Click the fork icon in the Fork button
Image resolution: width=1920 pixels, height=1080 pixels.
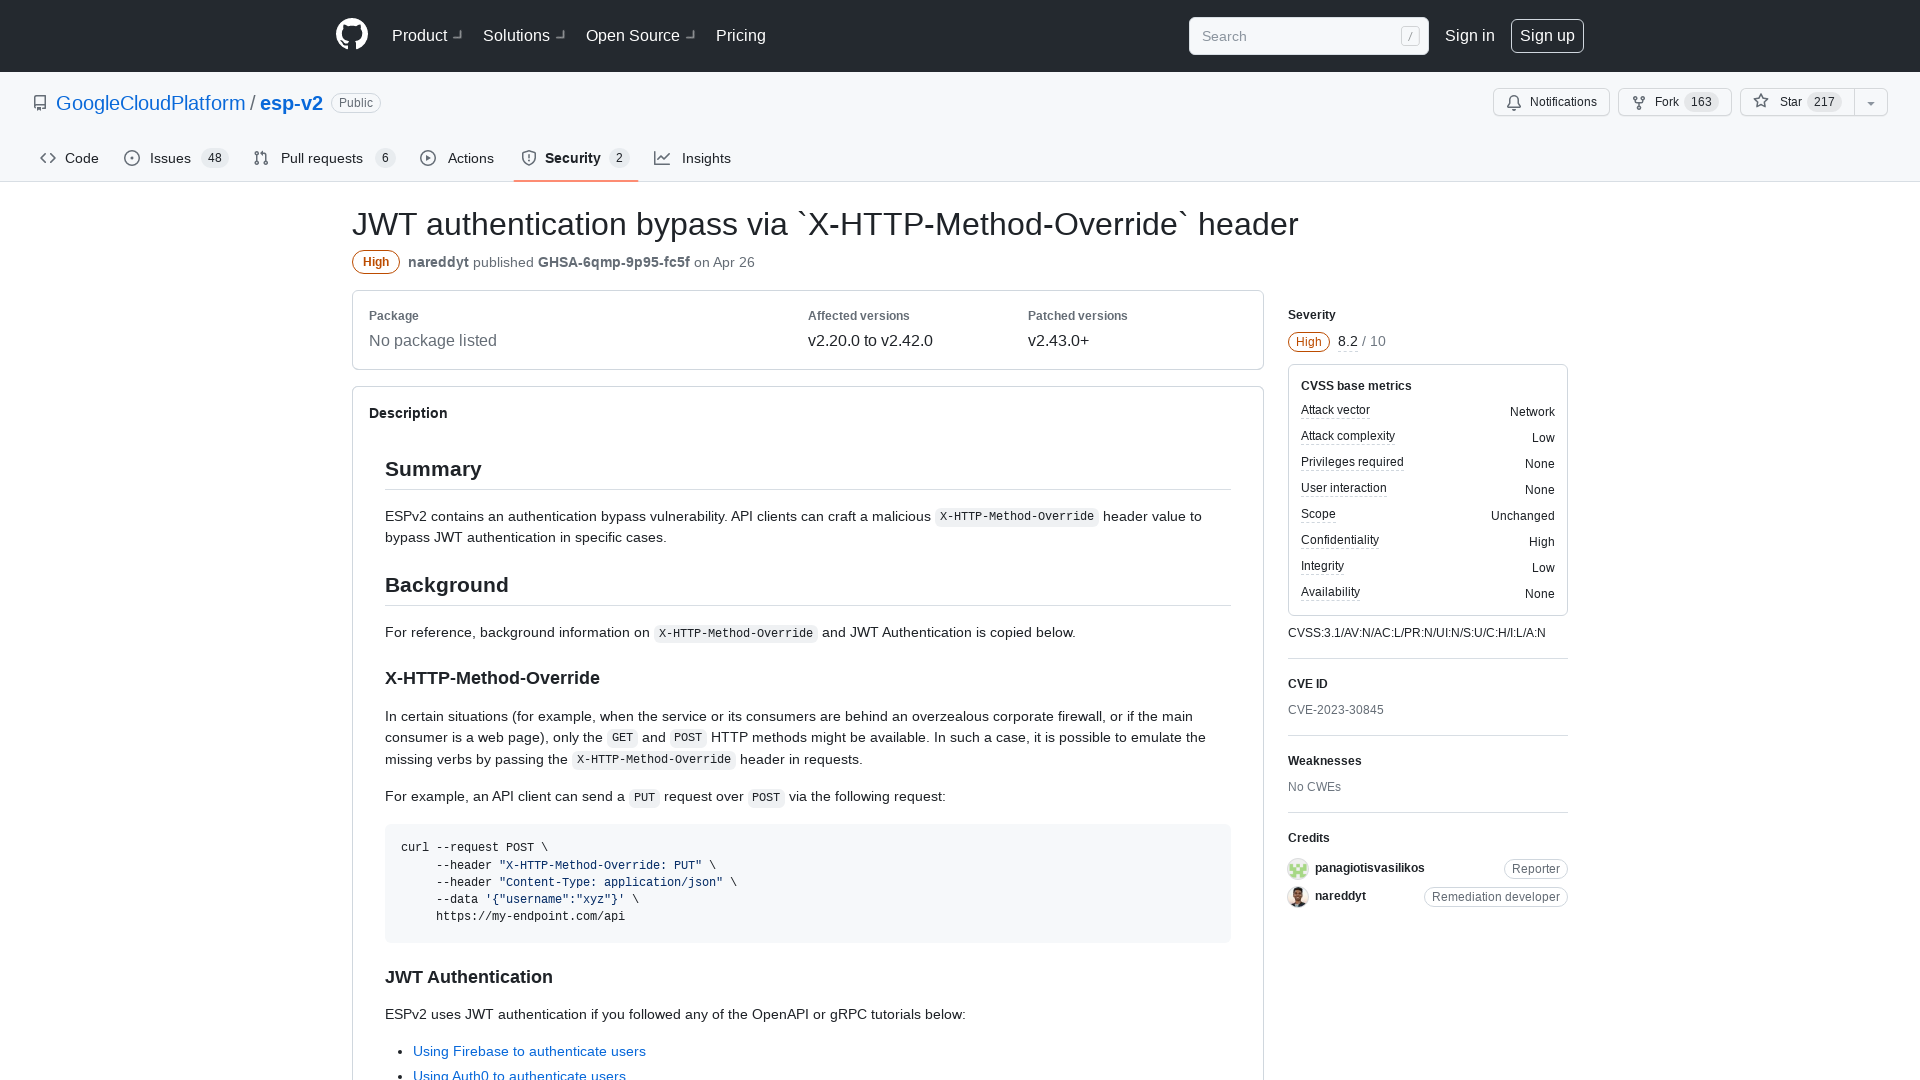pyautogui.click(x=1639, y=102)
